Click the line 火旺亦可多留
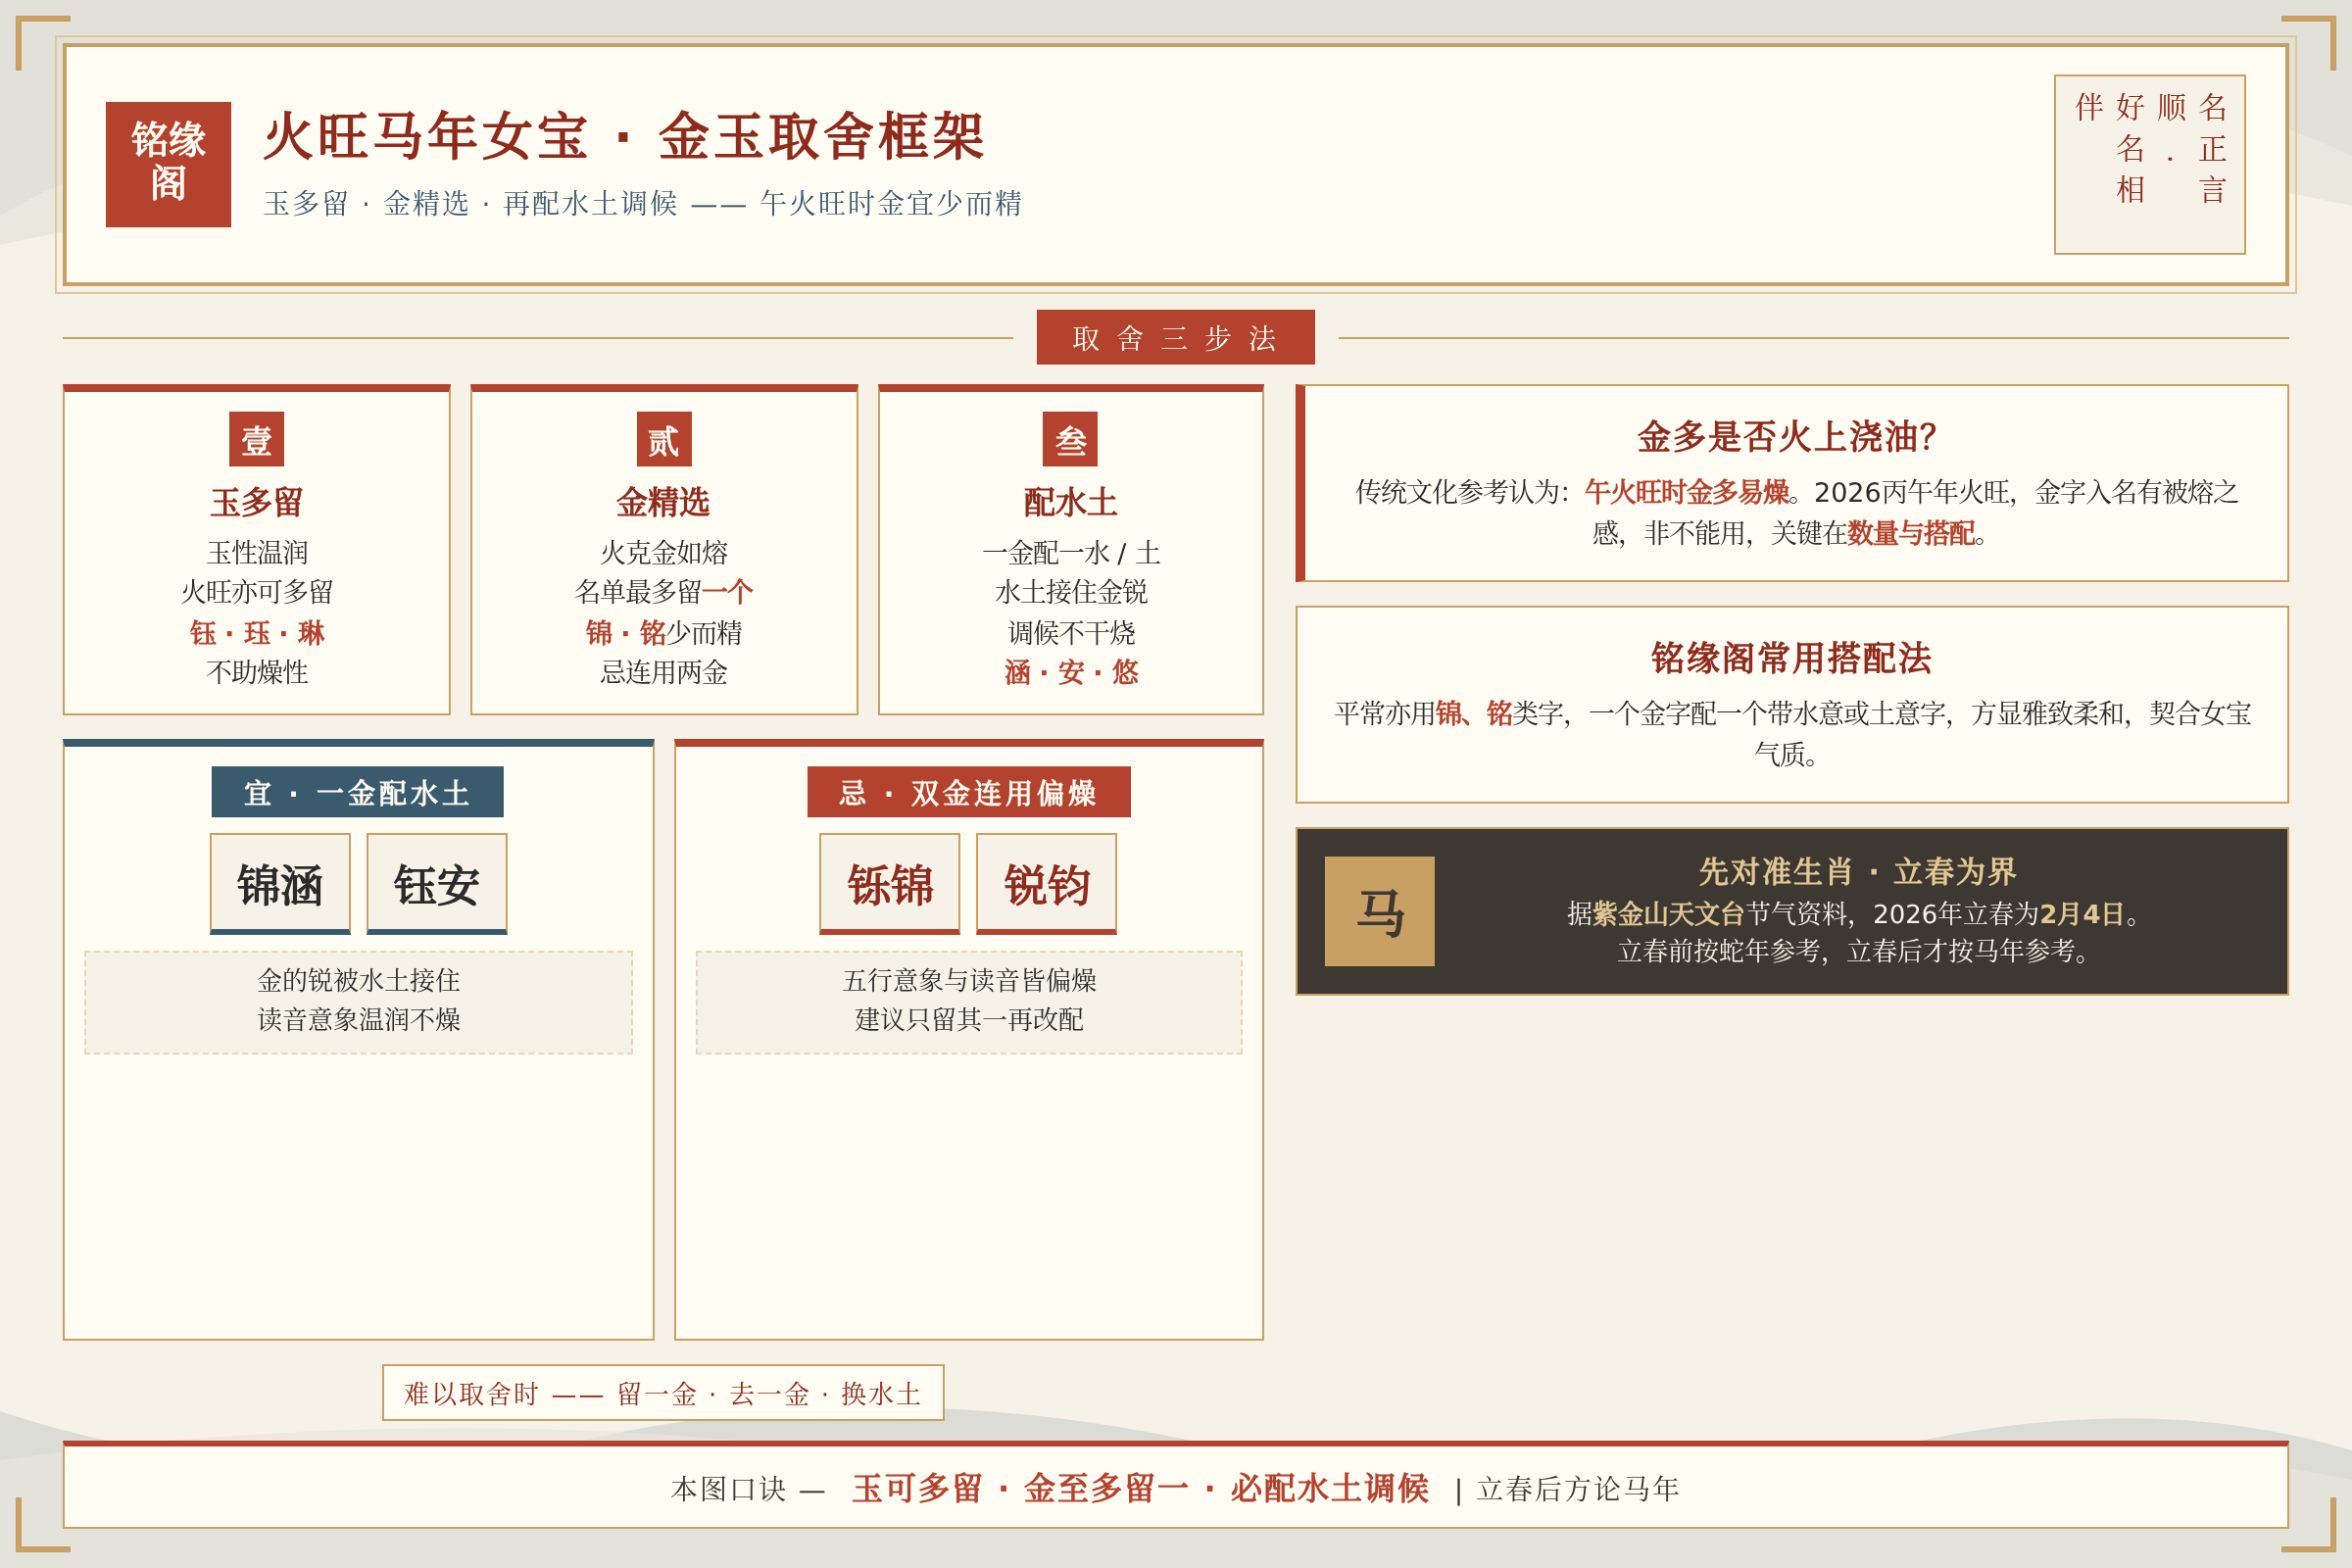The height and width of the screenshot is (1568, 2352). [257, 591]
